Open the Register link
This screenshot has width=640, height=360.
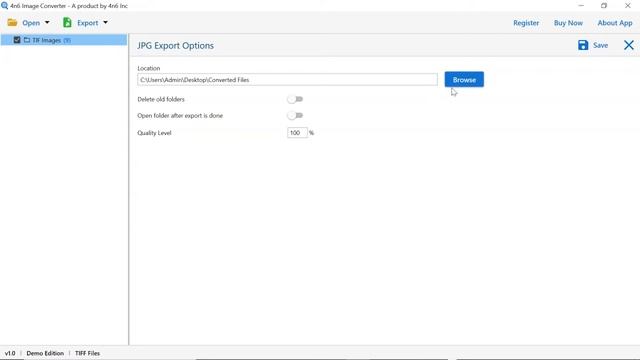pyautogui.click(x=526, y=23)
